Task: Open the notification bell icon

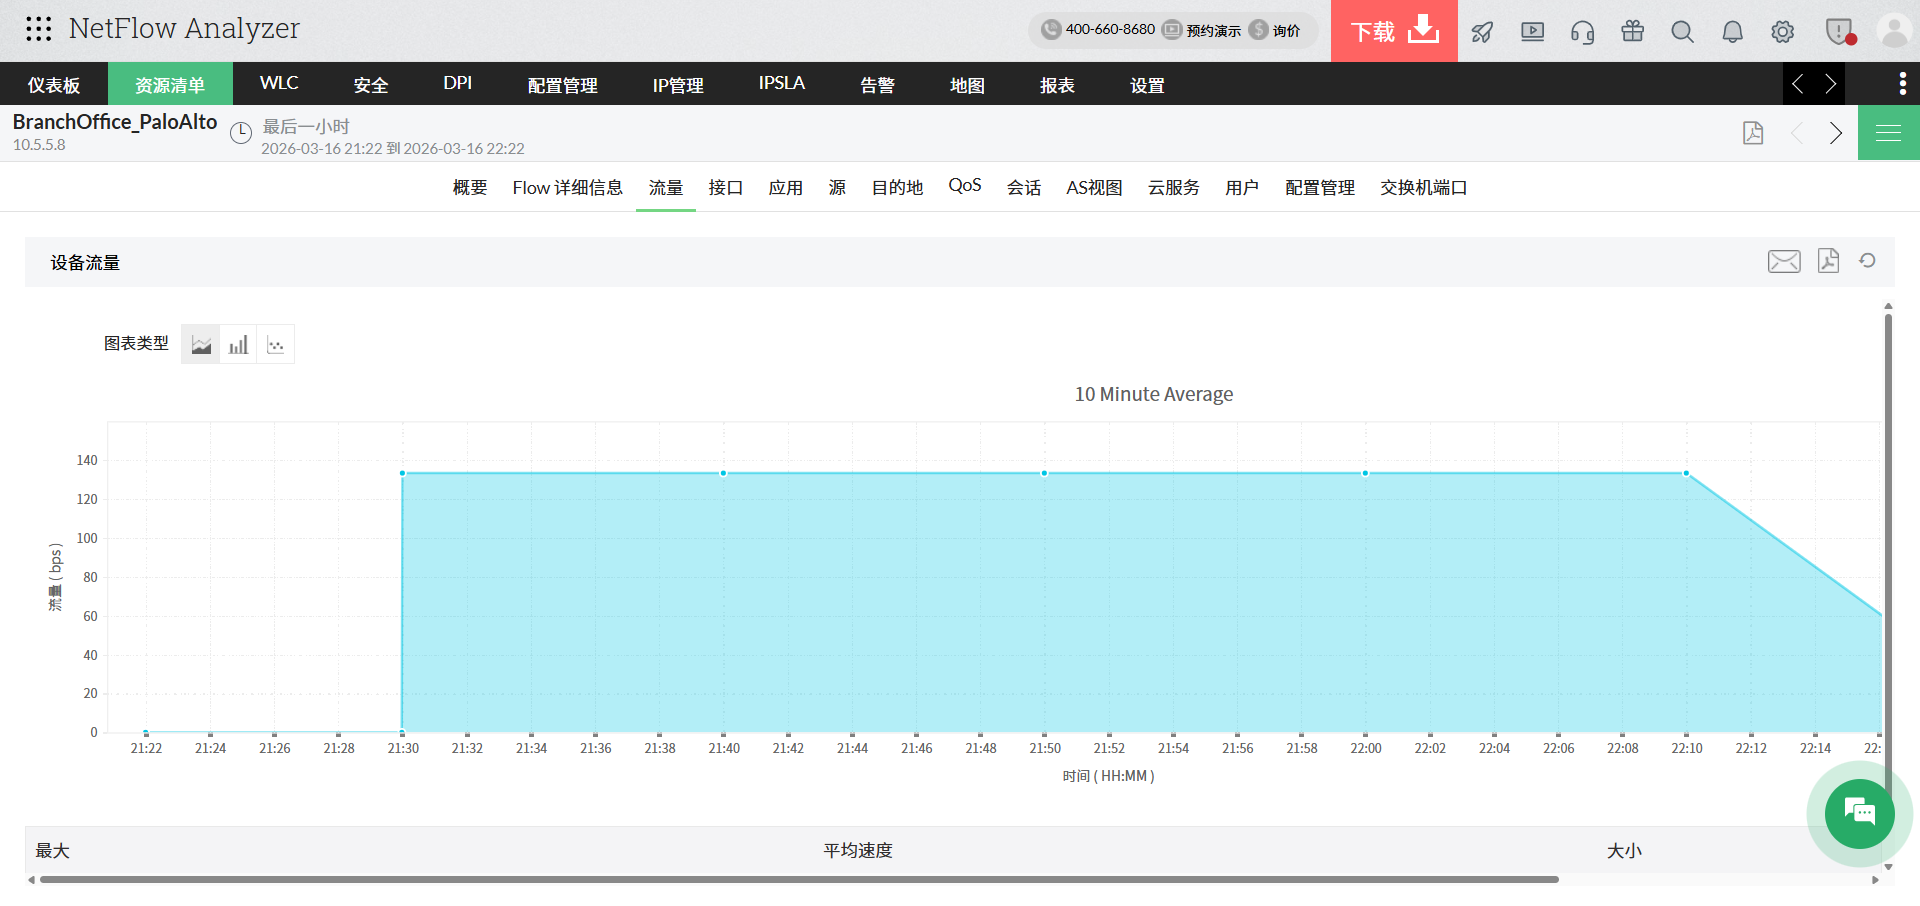Action: pyautogui.click(x=1731, y=31)
